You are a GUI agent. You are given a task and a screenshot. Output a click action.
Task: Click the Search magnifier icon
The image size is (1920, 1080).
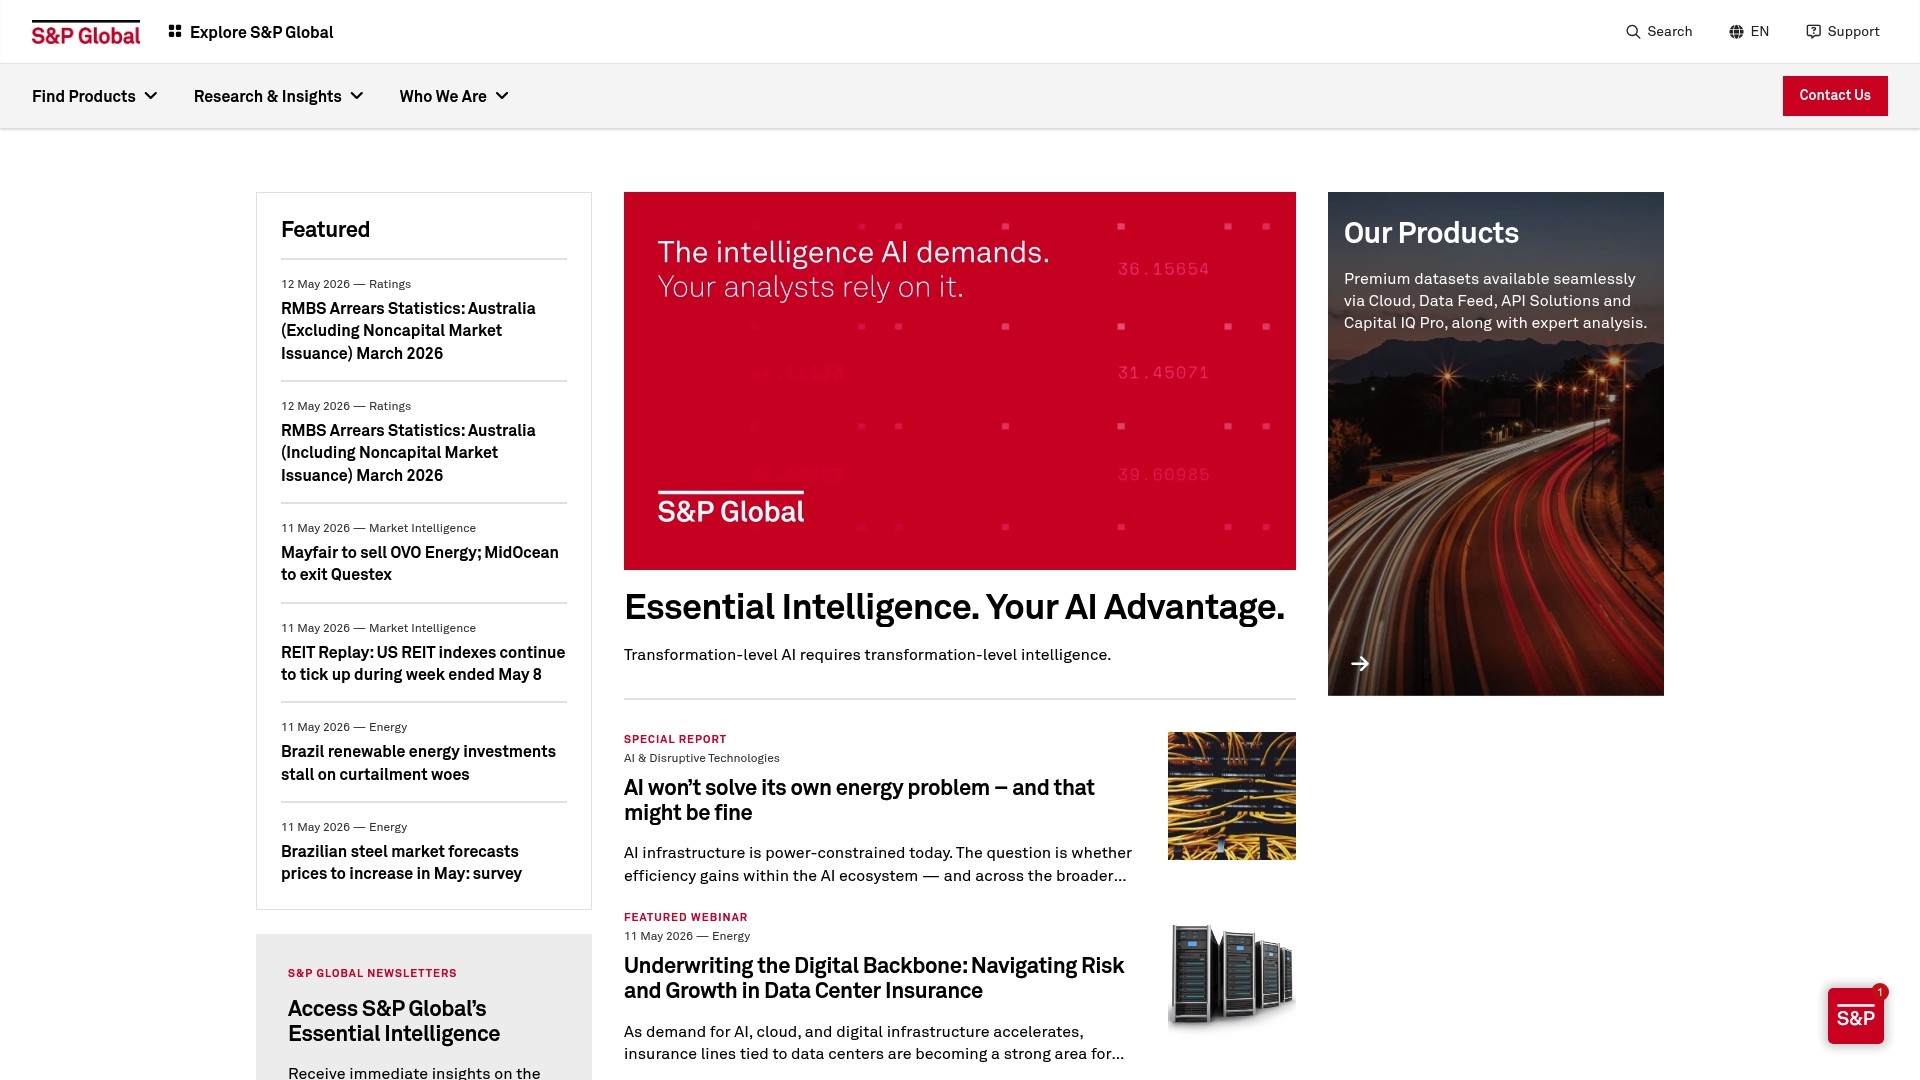coord(1633,32)
